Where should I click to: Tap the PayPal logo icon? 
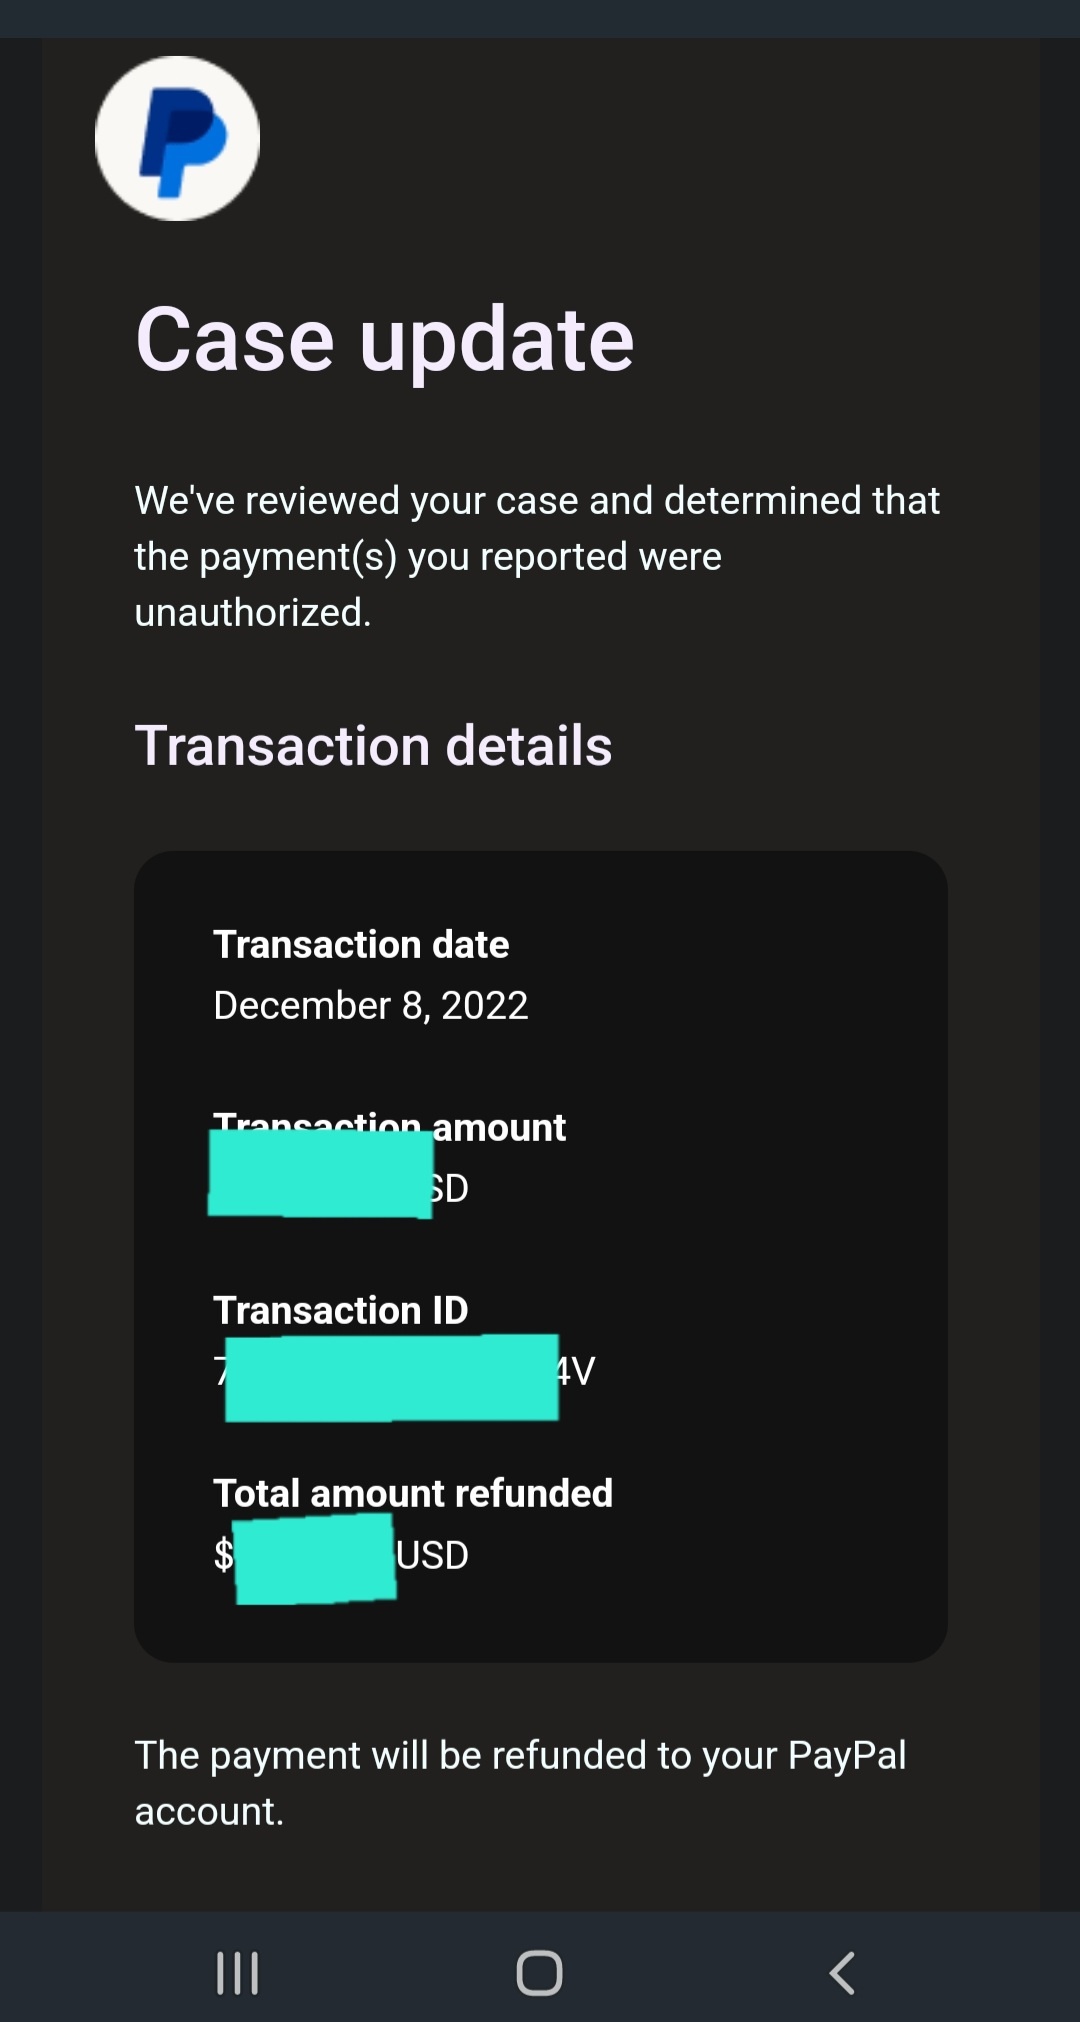(x=177, y=138)
